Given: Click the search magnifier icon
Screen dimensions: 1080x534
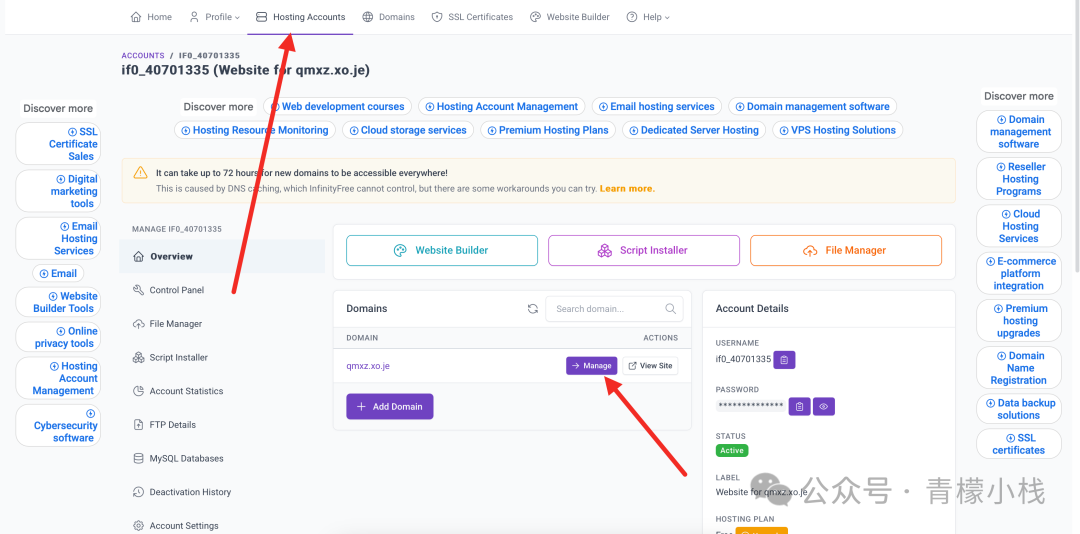Looking at the screenshot, I should click(671, 309).
